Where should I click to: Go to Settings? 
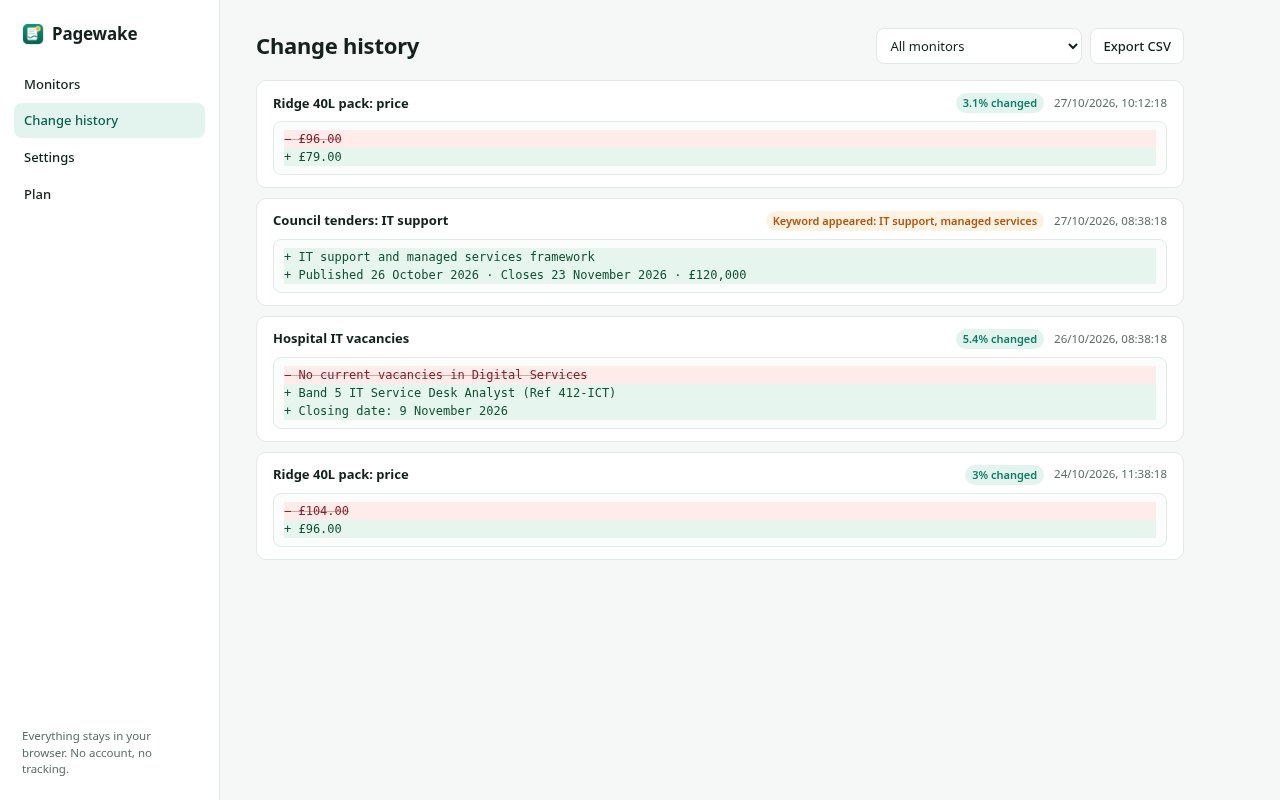coord(109,157)
